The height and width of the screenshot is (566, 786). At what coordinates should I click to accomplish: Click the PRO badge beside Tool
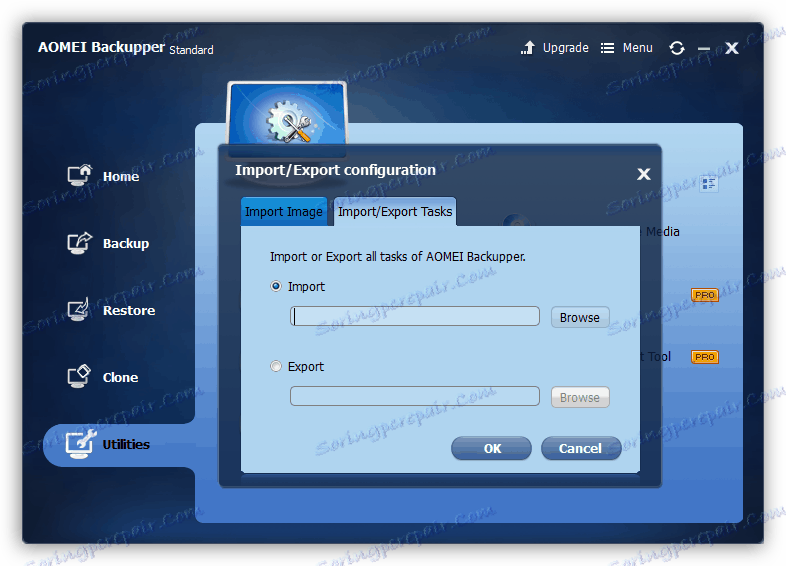tap(705, 357)
